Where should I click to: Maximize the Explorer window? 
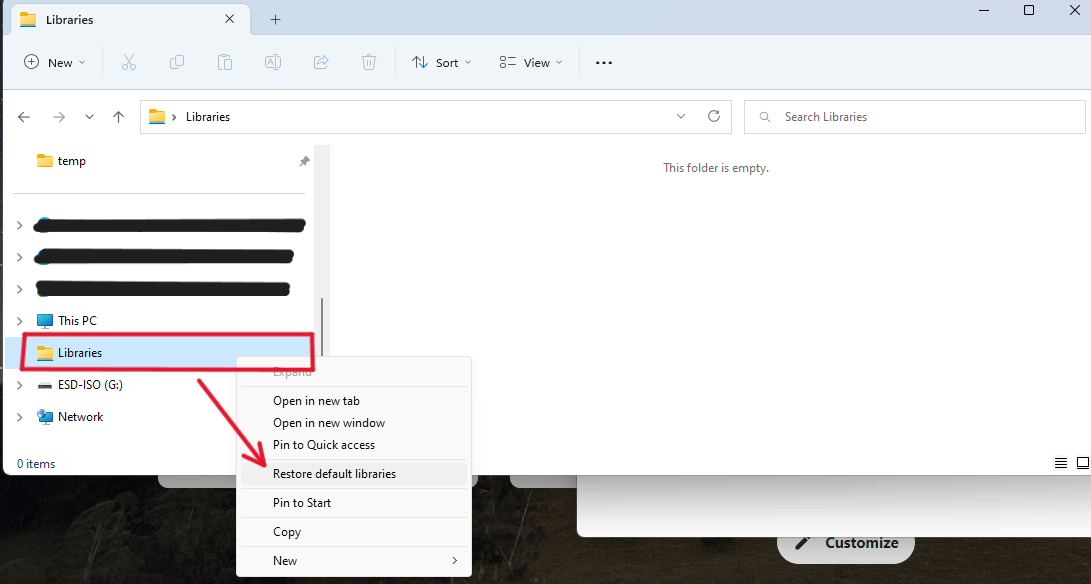[1029, 10]
